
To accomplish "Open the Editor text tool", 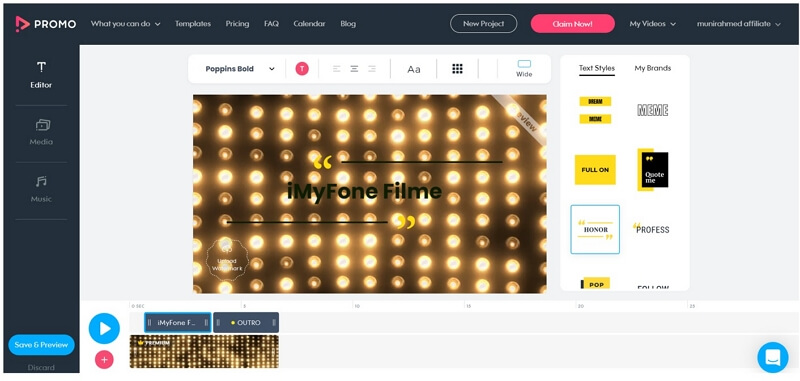I will click(41, 75).
